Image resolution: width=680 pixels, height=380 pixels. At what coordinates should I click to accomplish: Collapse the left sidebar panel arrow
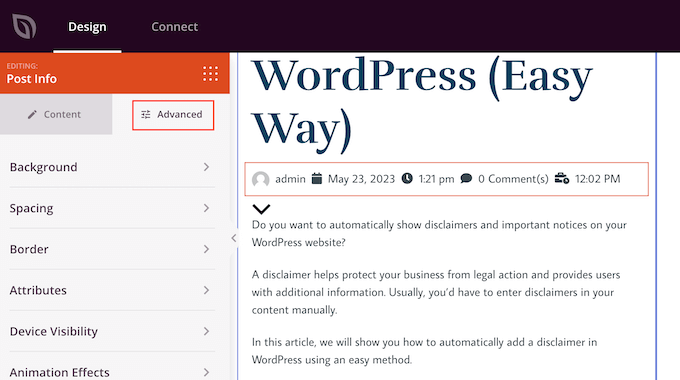point(234,238)
